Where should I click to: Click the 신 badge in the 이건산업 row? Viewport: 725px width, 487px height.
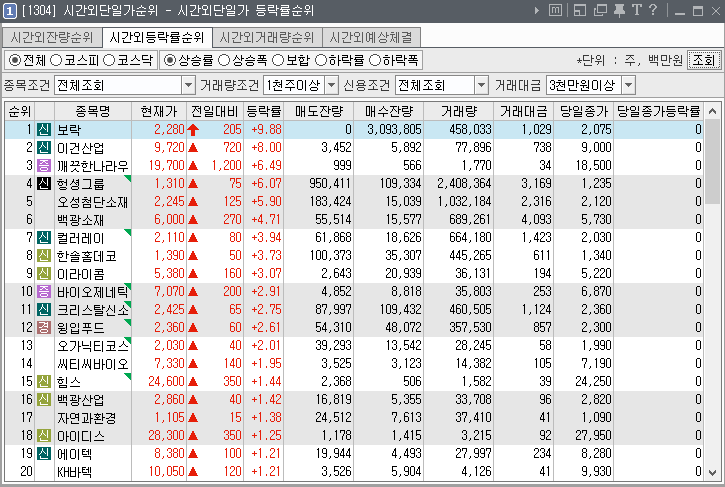click(44, 148)
